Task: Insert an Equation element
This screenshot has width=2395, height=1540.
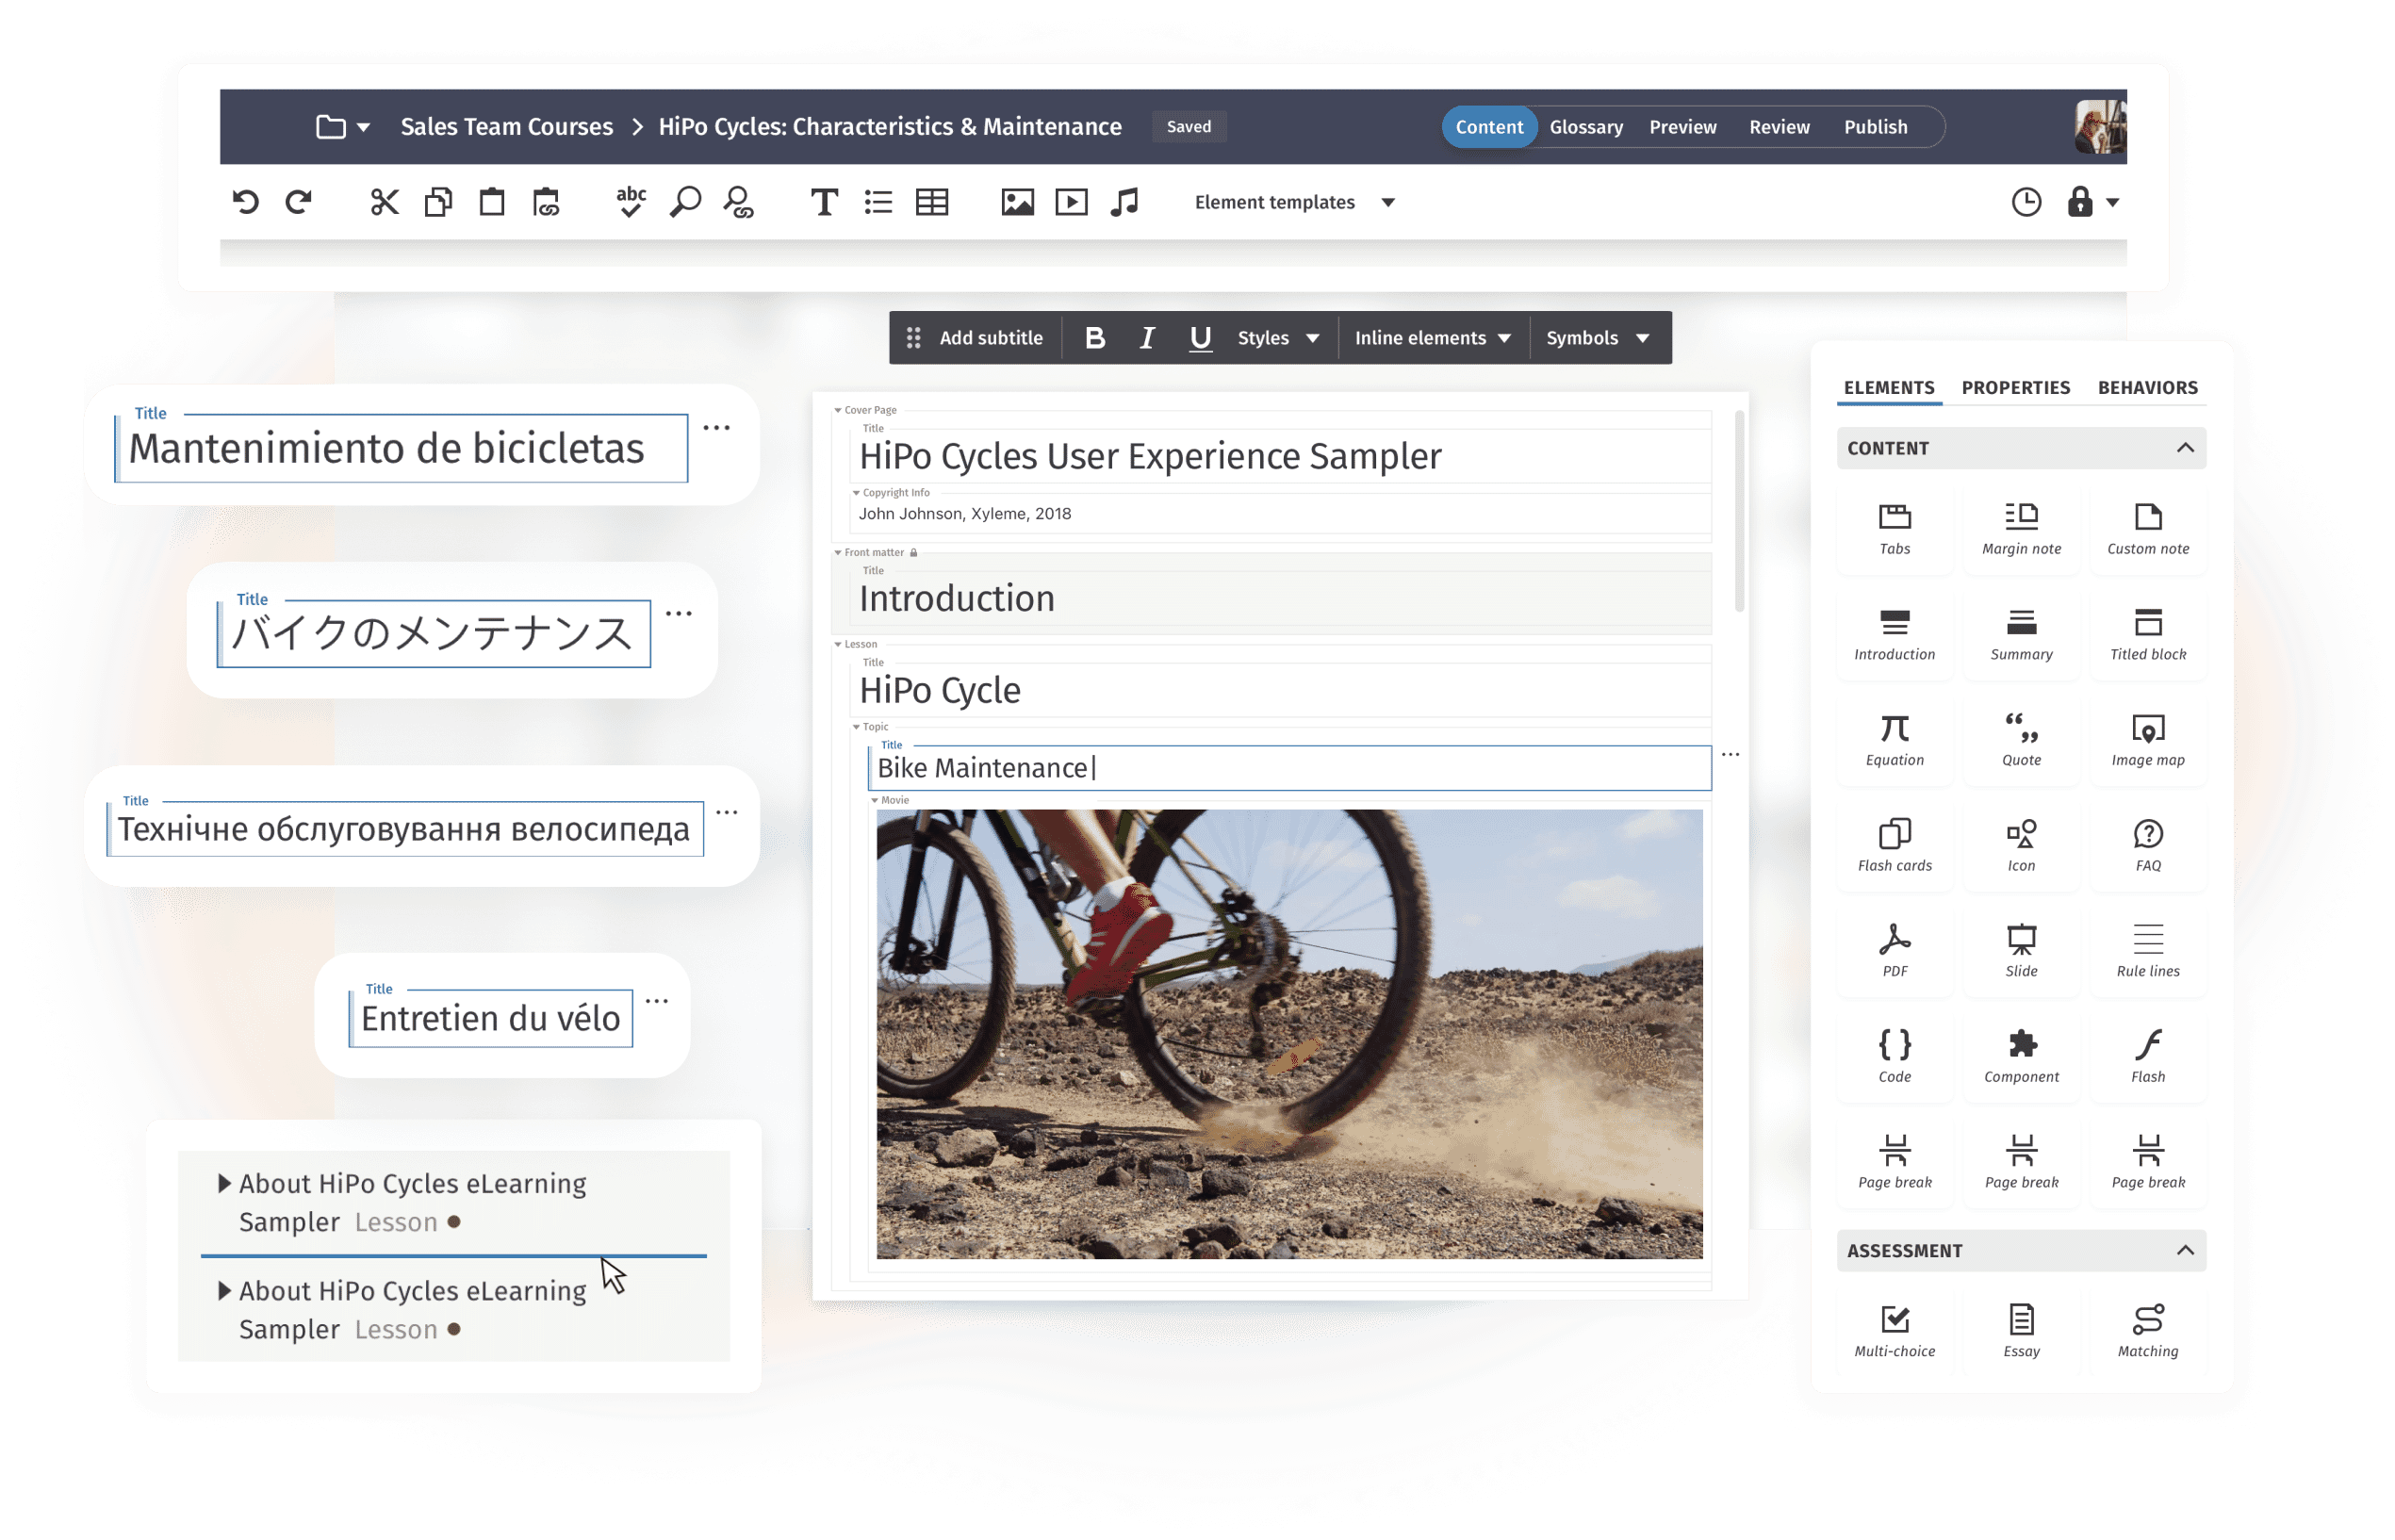Action: pyautogui.click(x=1894, y=738)
